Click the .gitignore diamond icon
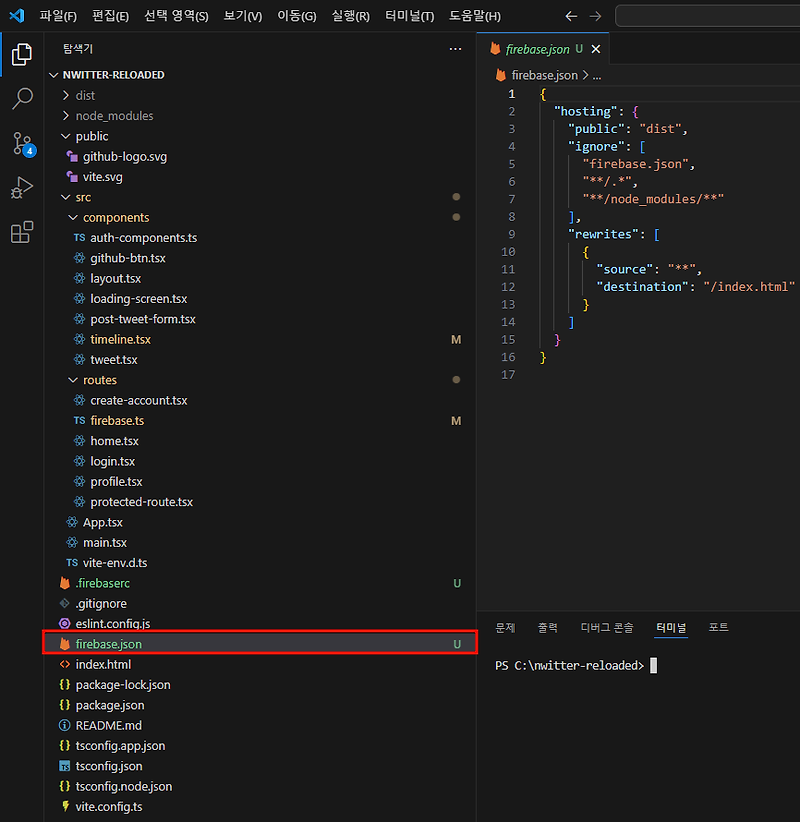This screenshot has width=800, height=822. [x=64, y=603]
